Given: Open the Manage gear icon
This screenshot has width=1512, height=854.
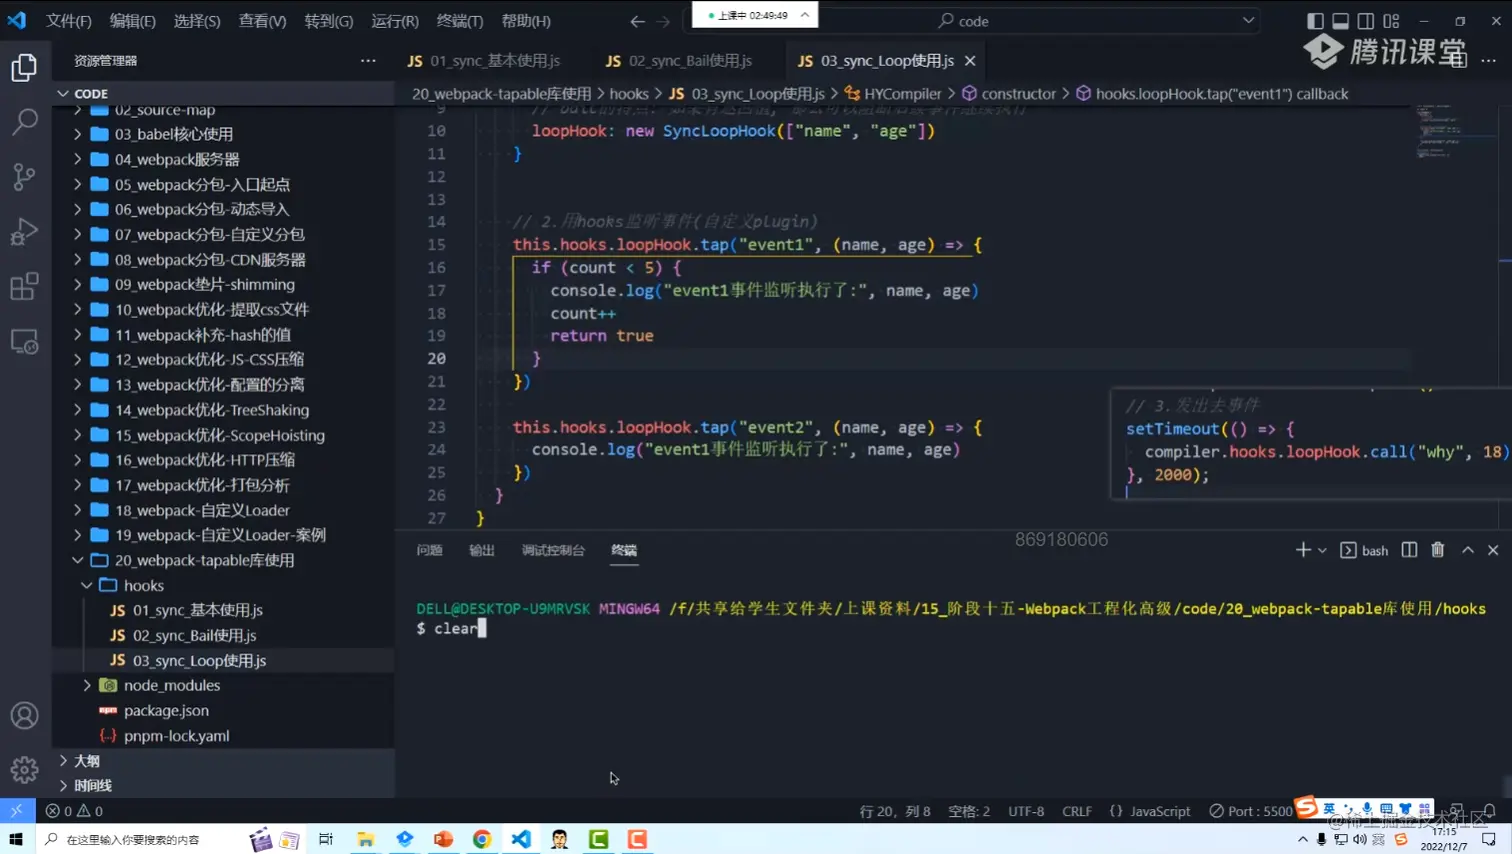Looking at the screenshot, I should pyautogui.click(x=24, y=769).
